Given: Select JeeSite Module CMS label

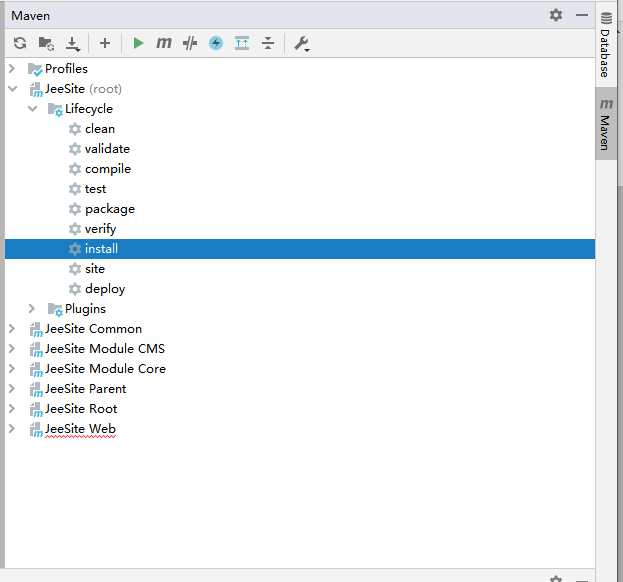Looking at the screenshot, I should coord(105,348).
